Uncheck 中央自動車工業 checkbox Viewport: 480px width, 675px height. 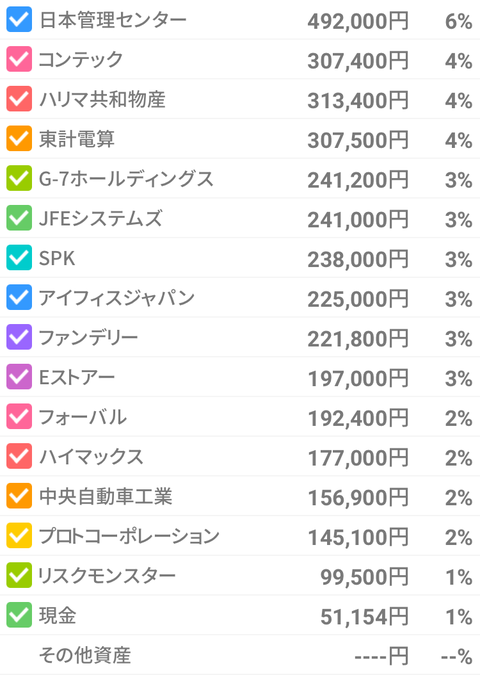(19, 496)
